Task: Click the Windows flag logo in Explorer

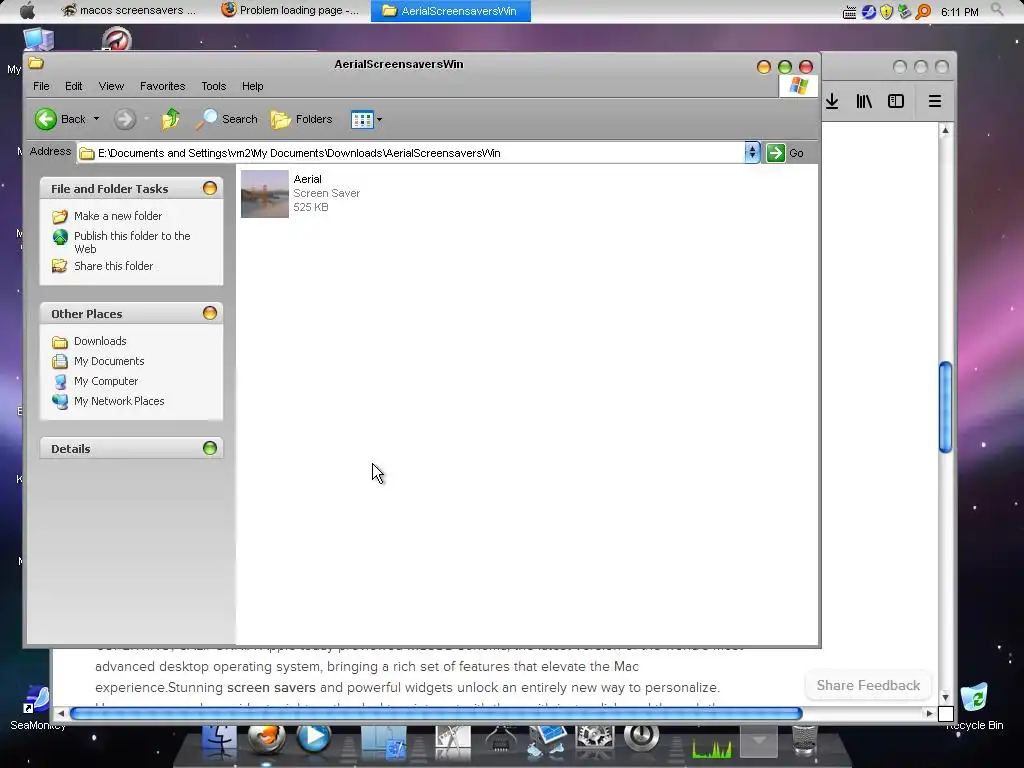Action: click(798, 86)
